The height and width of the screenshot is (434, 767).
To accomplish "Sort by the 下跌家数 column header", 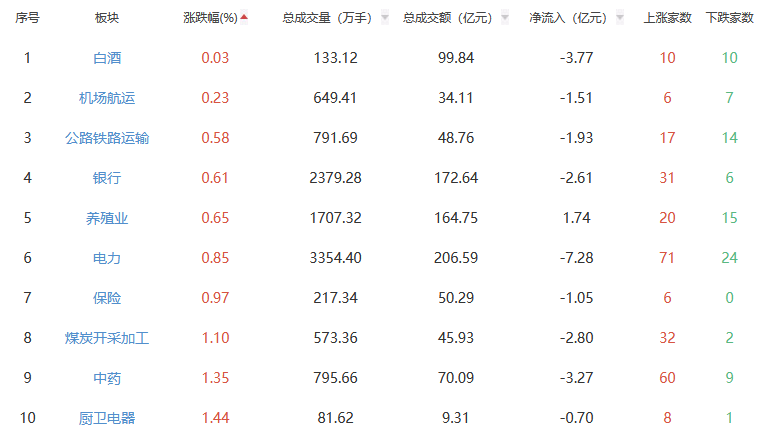I will point(729,18).
